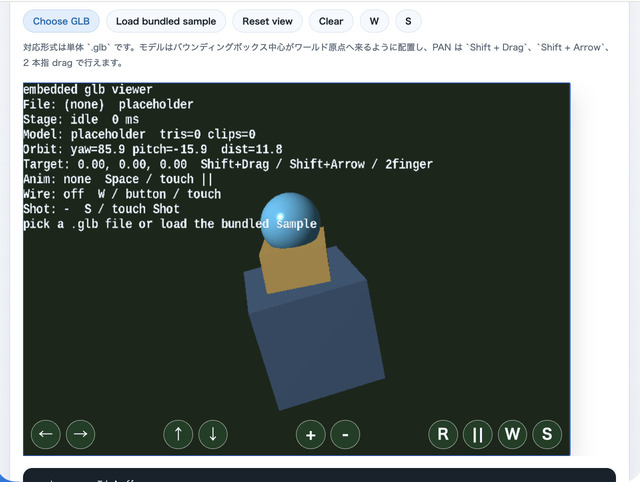Click the 'Anim: none' status line
This screenshot has width=640, height=482.
point(118,179)
